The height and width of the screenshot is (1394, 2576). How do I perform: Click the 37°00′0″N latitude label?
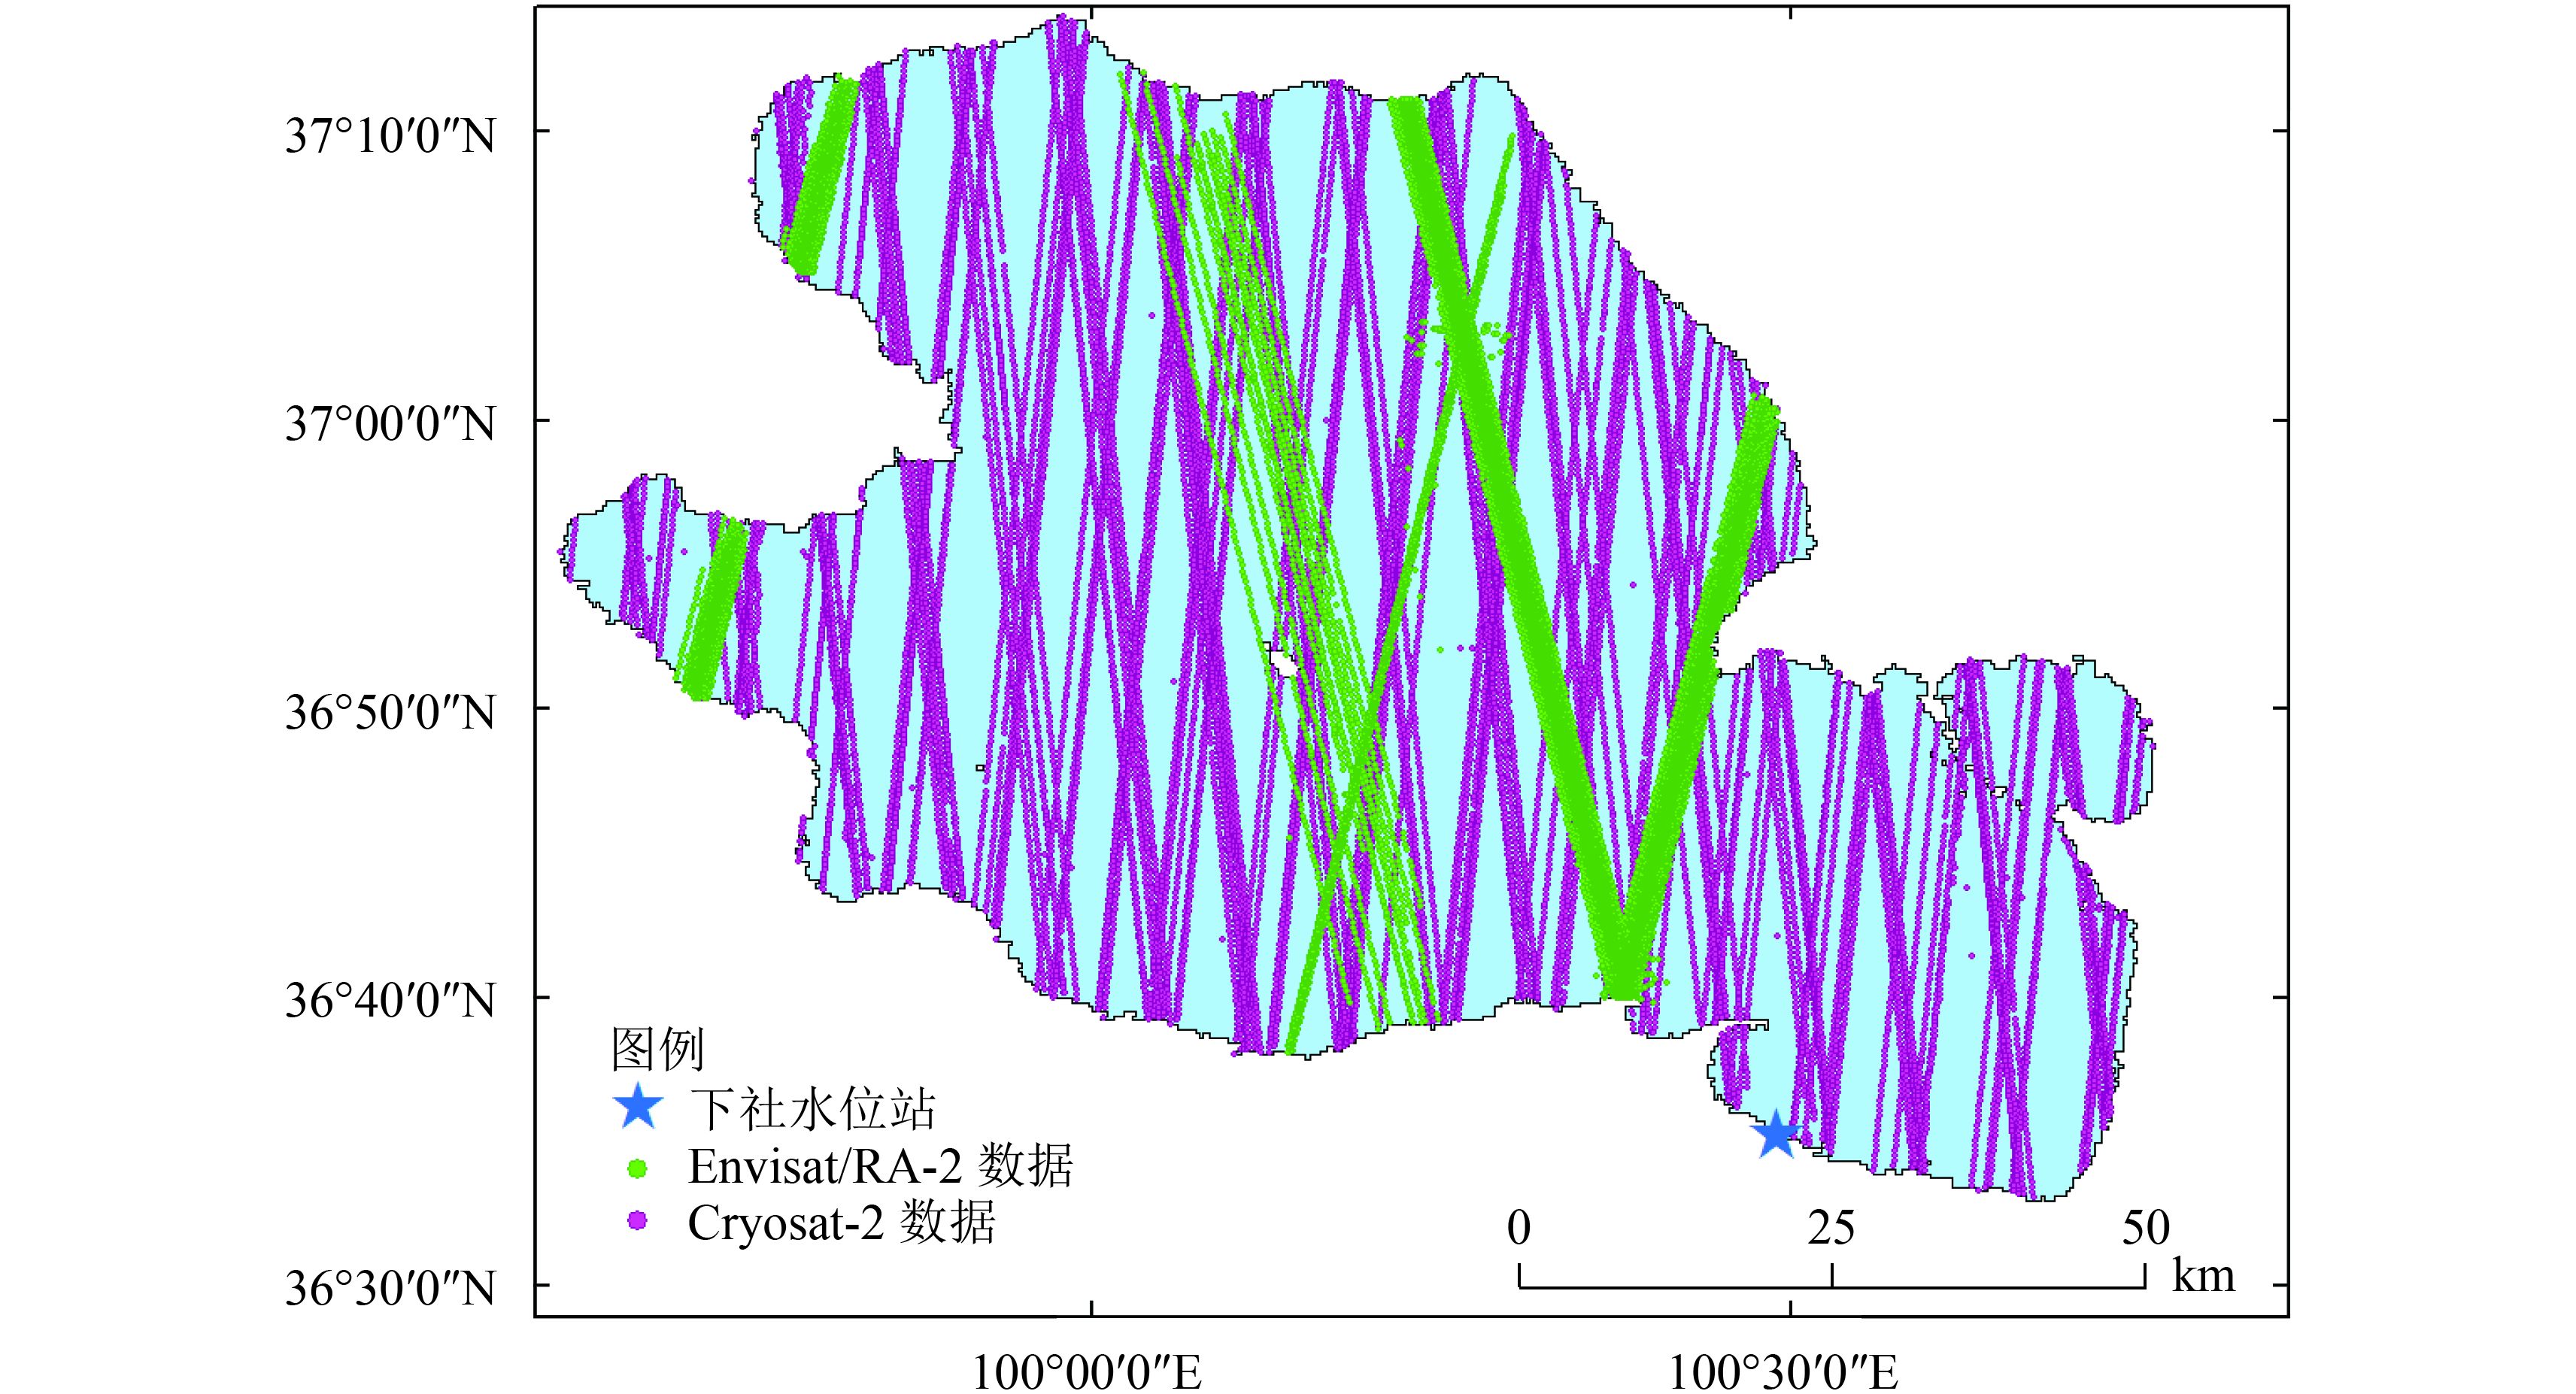pyautogui.click(x=390, y=424)
